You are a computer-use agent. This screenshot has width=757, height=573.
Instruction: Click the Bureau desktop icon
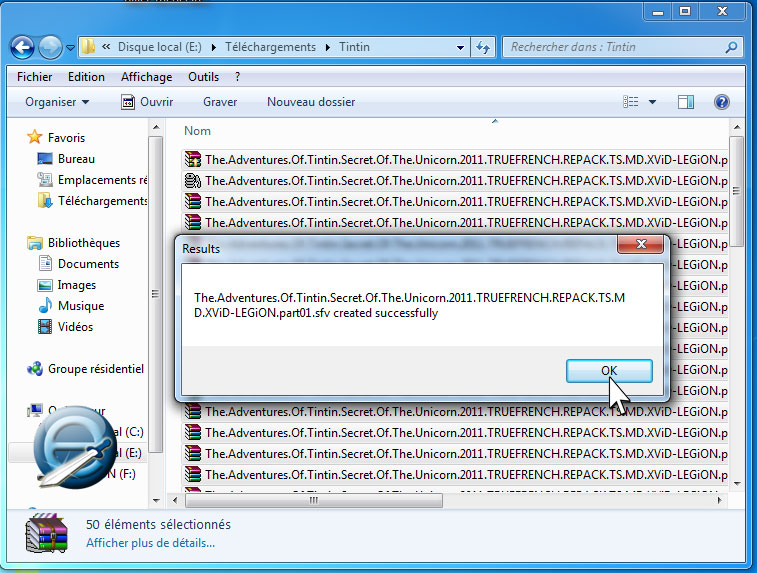point(45,158)
